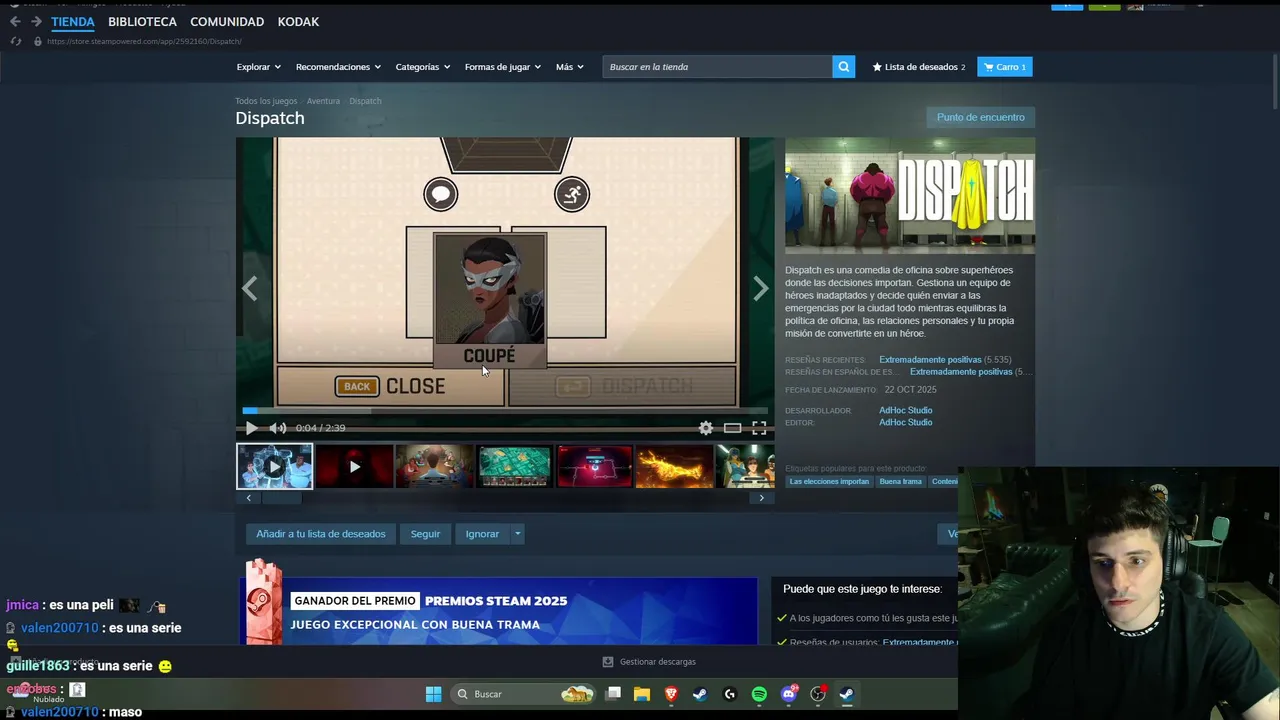
Task: Focus the Buscar en la tienda field
Action: point(717,67)
